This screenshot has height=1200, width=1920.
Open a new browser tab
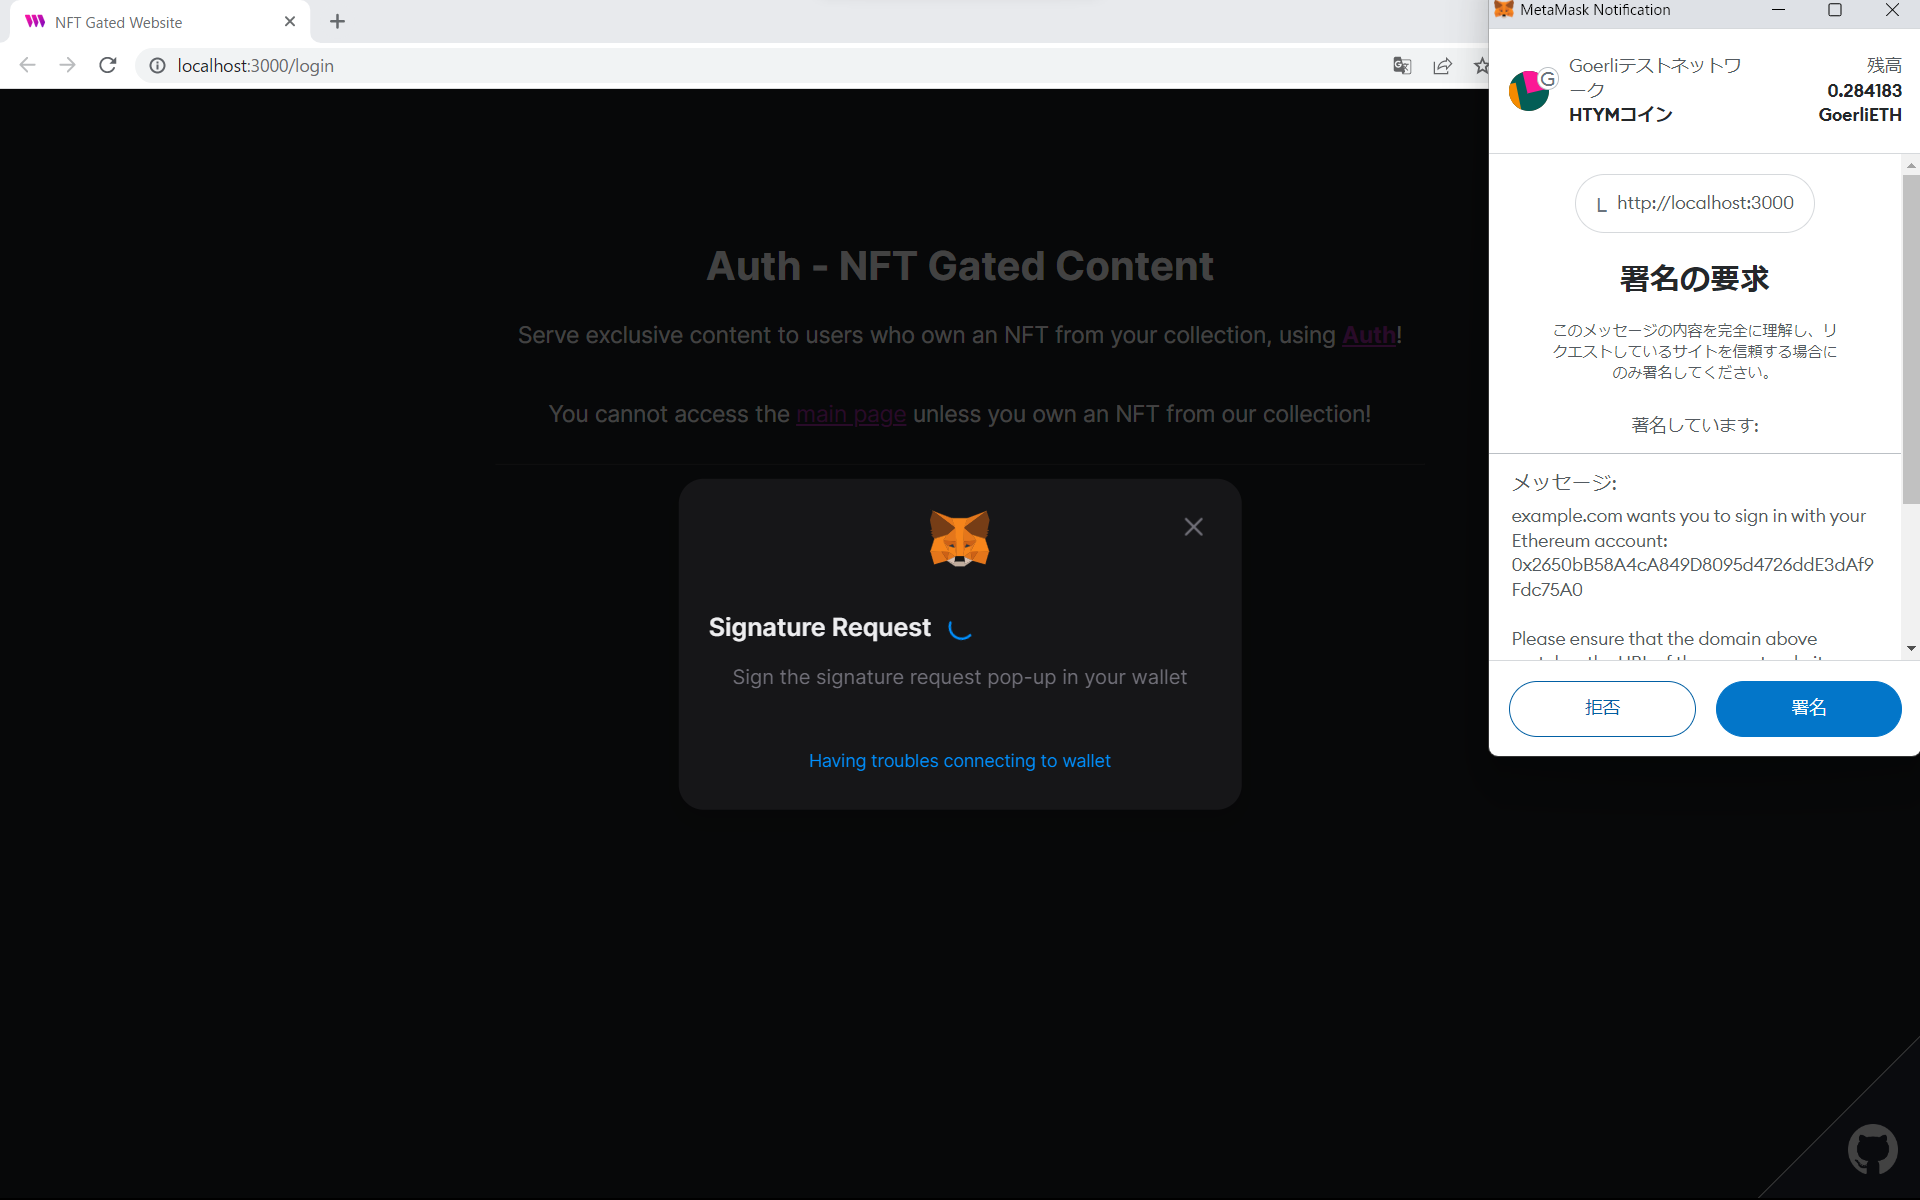(337, 22)
